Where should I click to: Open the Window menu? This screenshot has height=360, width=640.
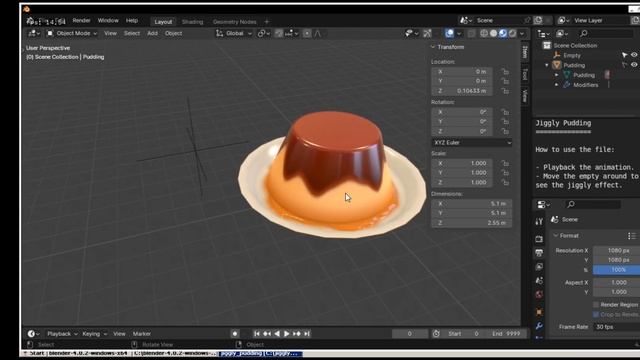point(108,20)
